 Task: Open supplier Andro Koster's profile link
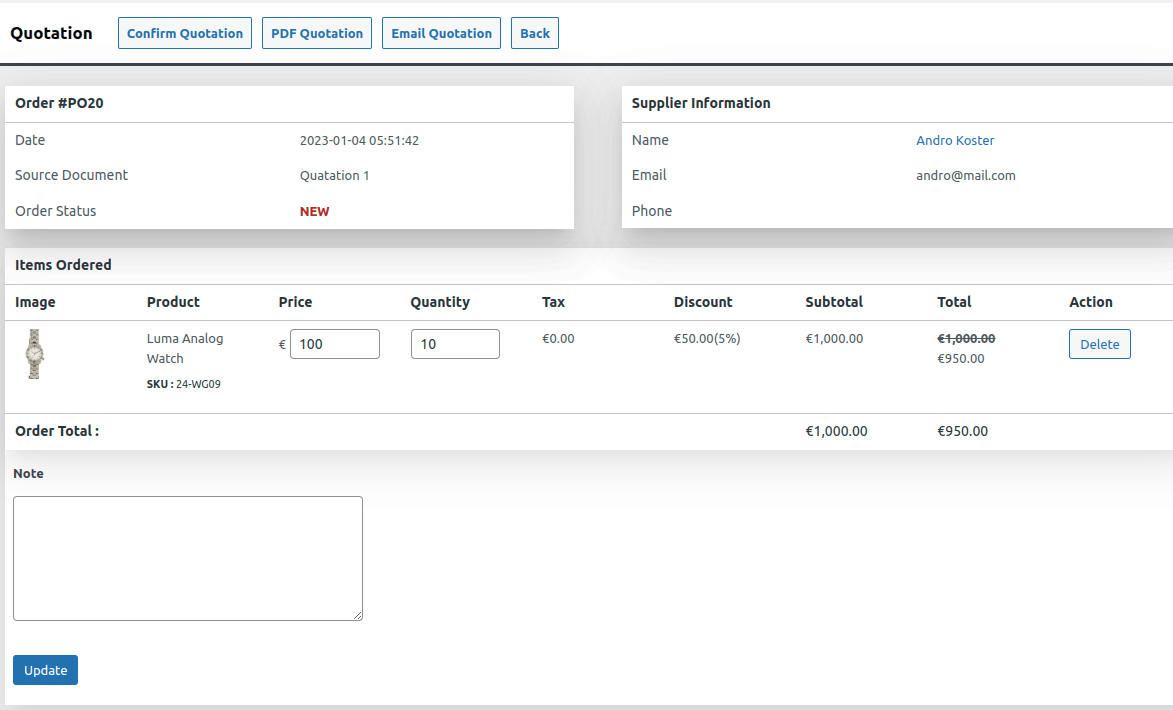(x=955, y=141)
